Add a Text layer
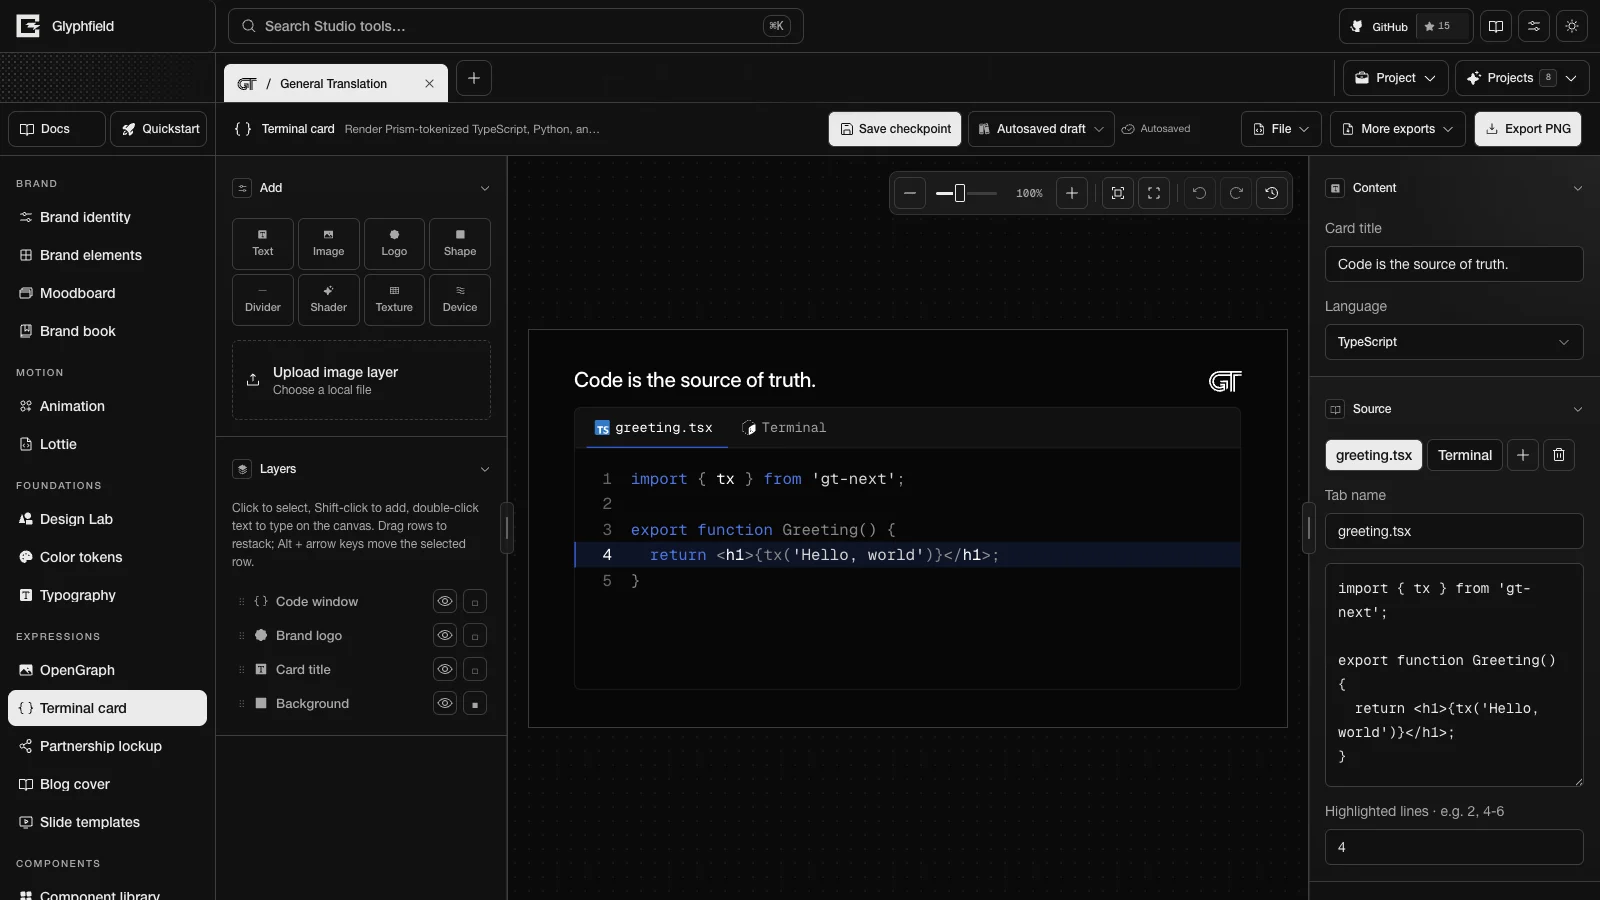 263,244
